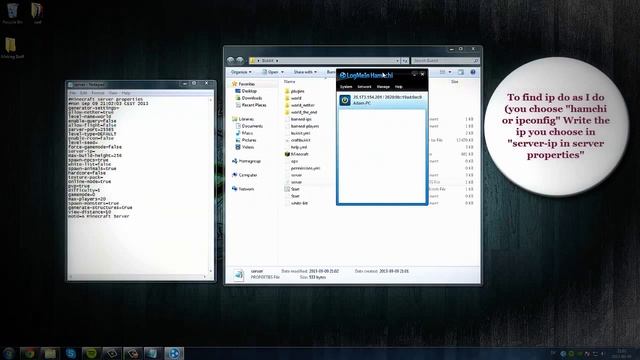Go back in the Explorer window

(x=231, y=60)
